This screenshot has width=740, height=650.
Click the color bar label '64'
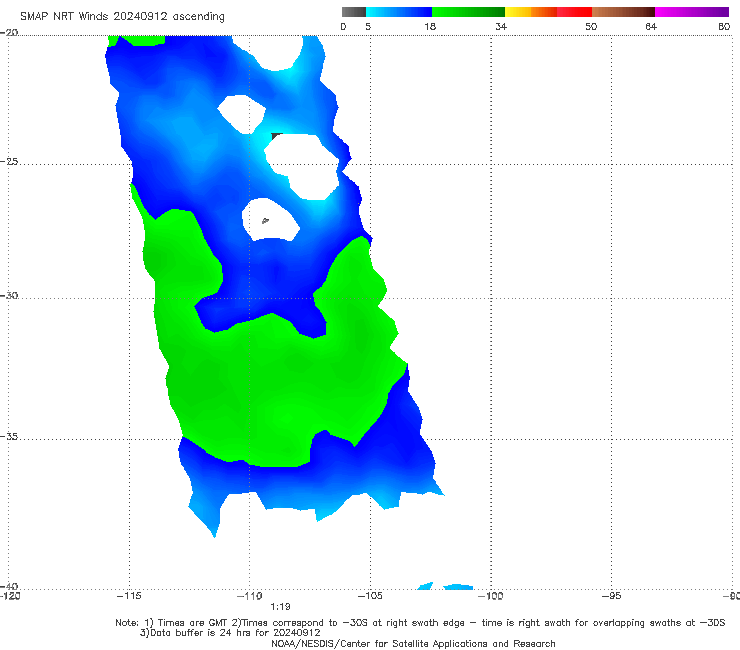pyautogui.click(x=651, y=26)
